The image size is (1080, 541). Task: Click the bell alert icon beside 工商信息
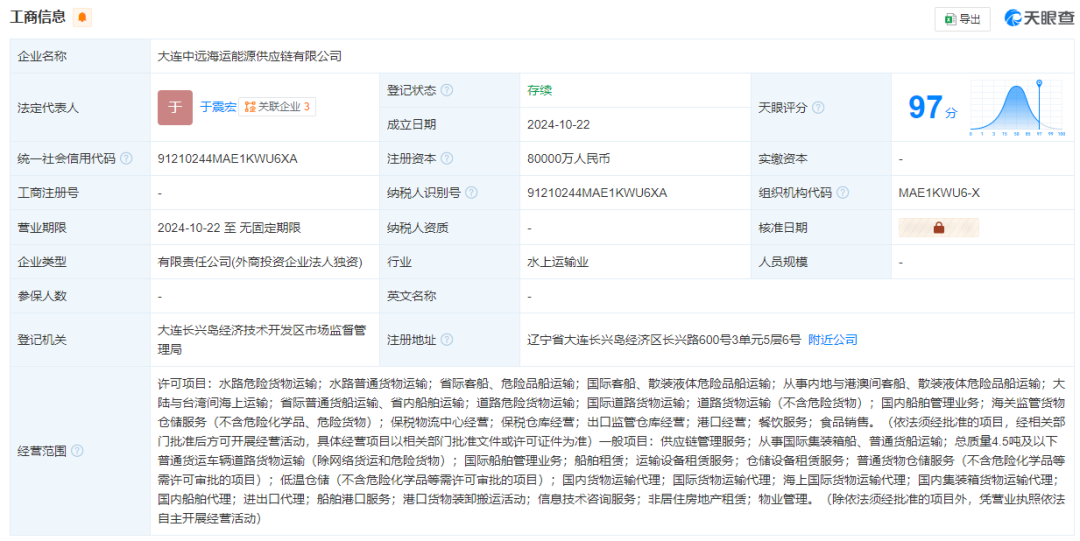pos(82,17)
